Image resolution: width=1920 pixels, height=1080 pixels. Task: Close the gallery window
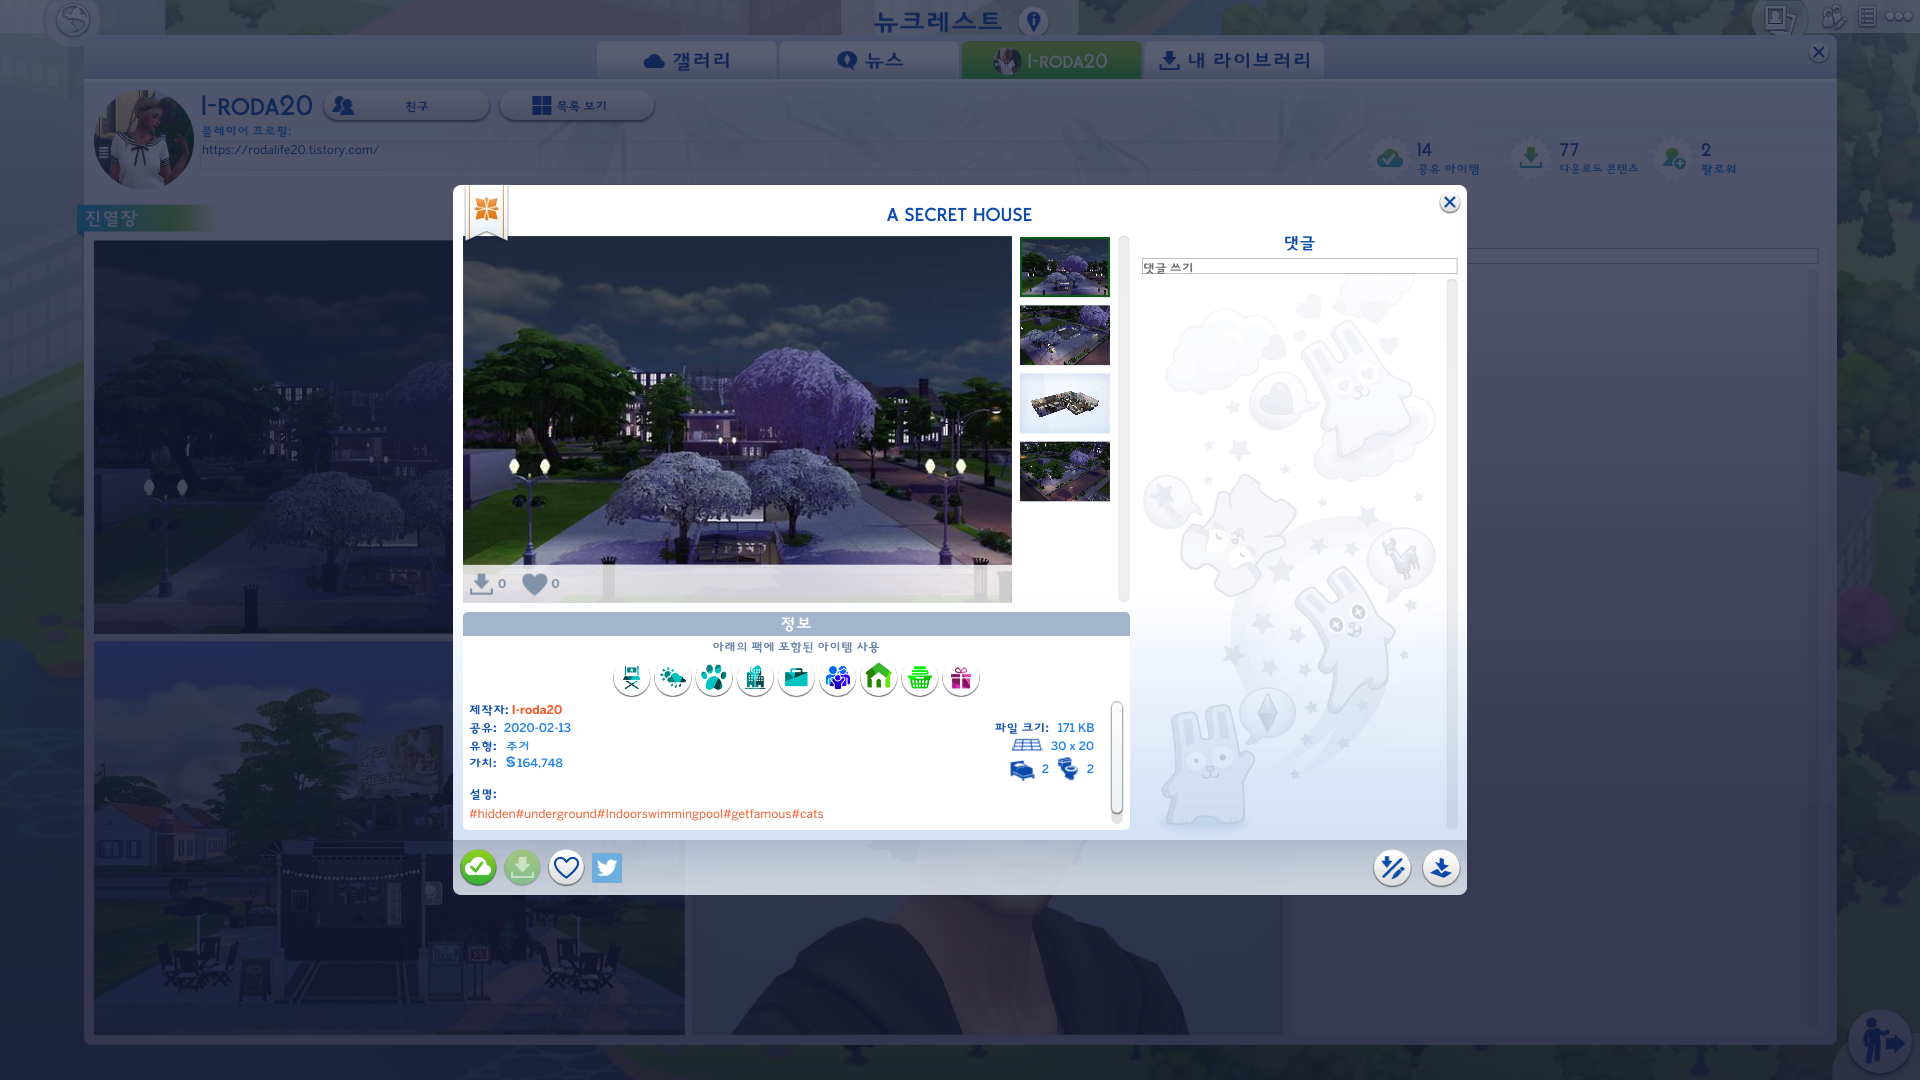1819,52
